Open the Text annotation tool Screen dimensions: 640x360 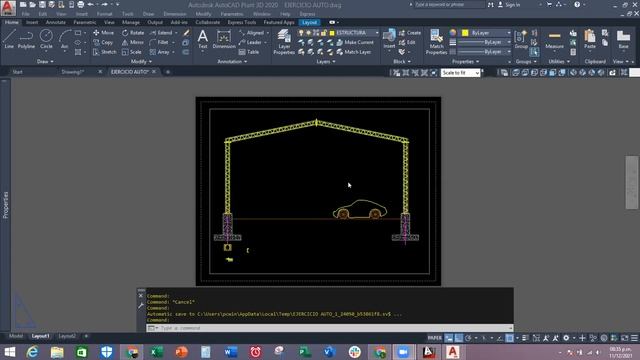coord(202,39)
